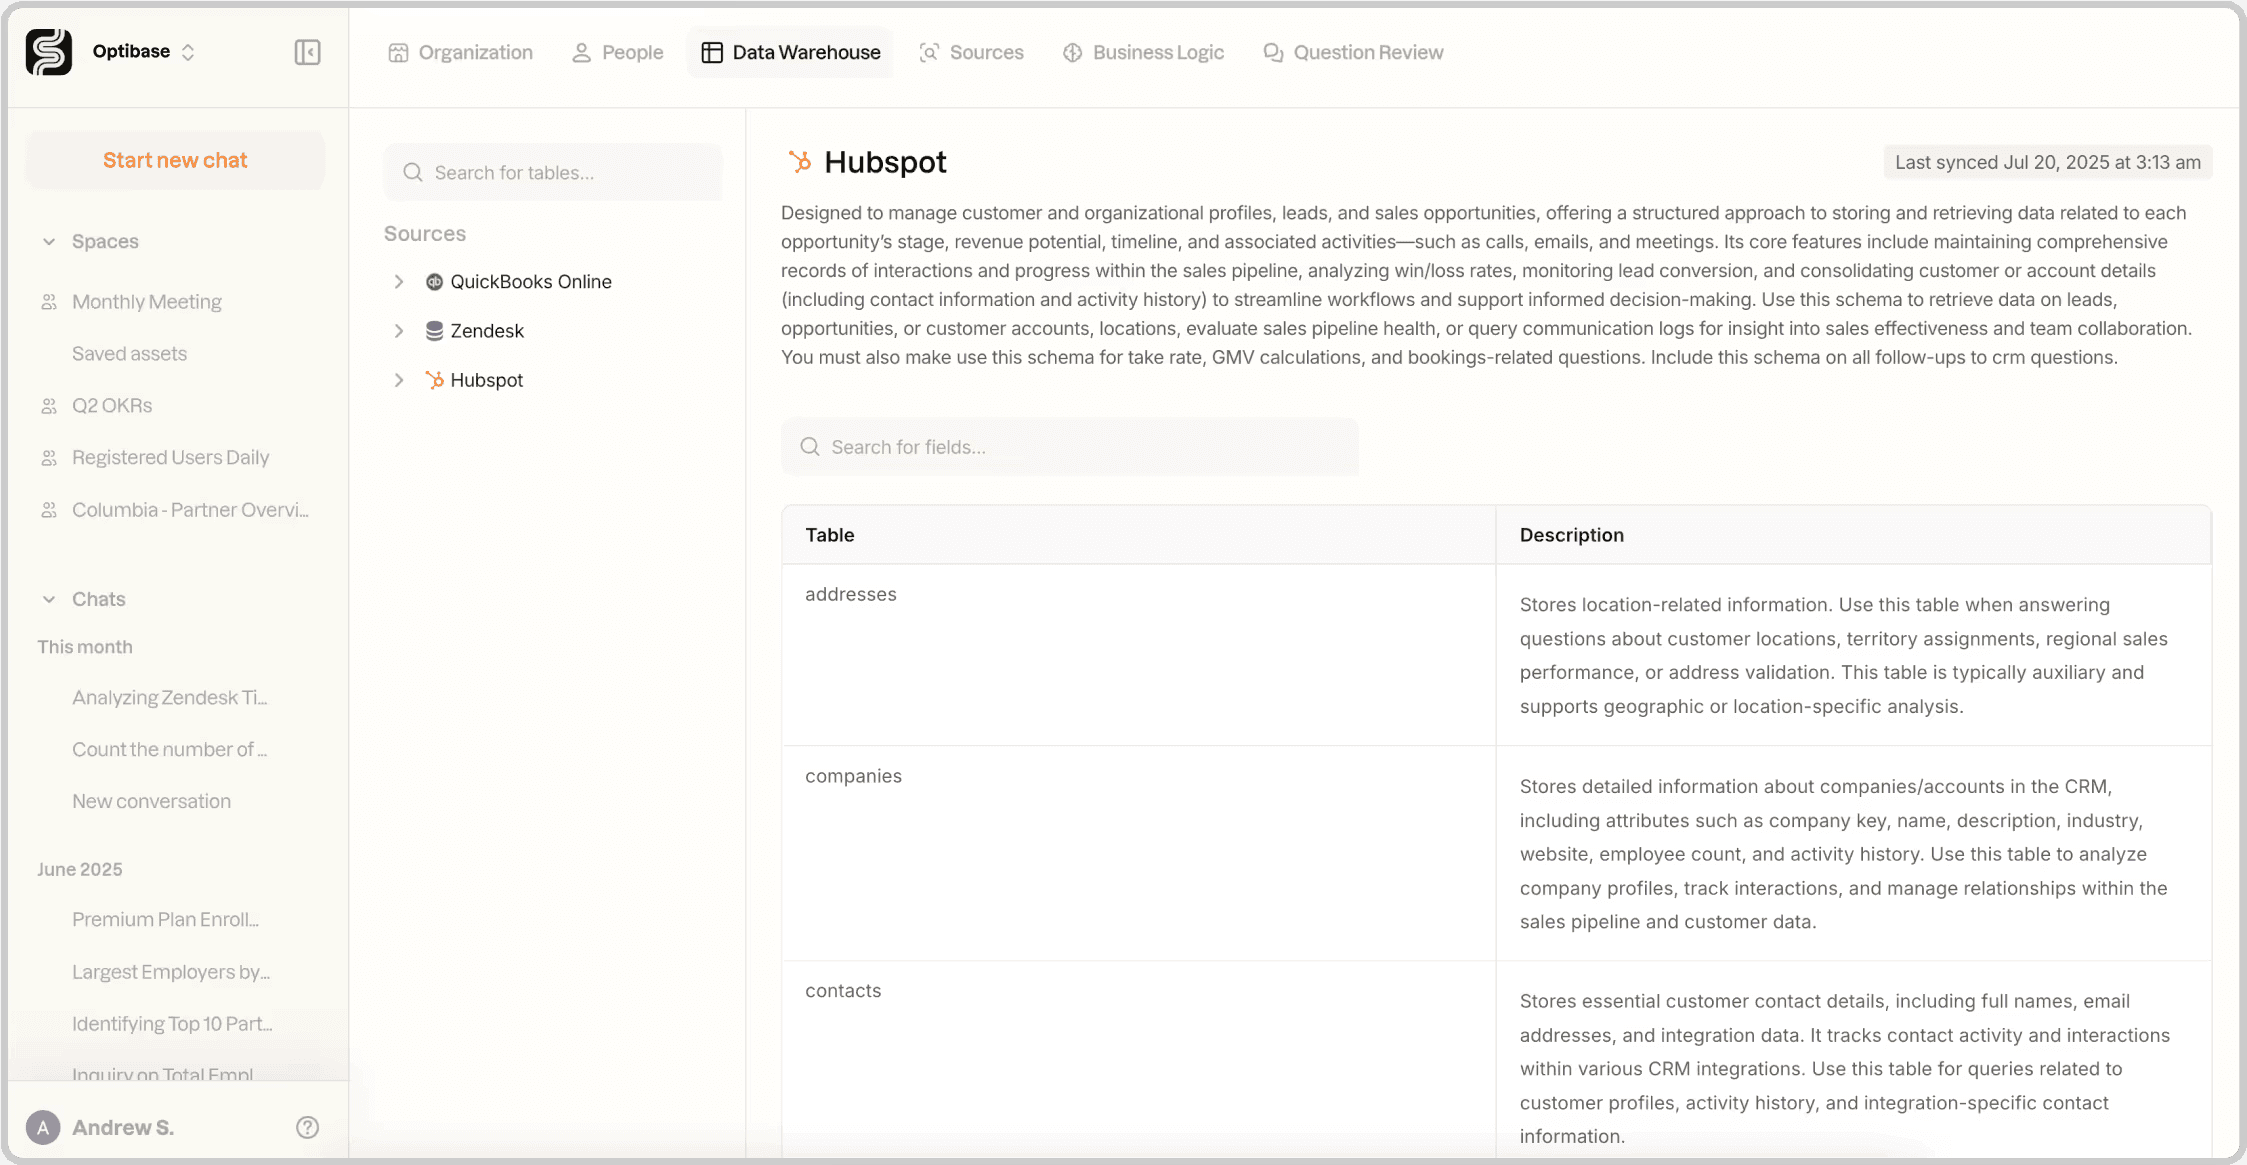The height and width of the screenshot is (1165, 2247).
Task: Switch to the Business Logic tab
Action: (1143, 52)
